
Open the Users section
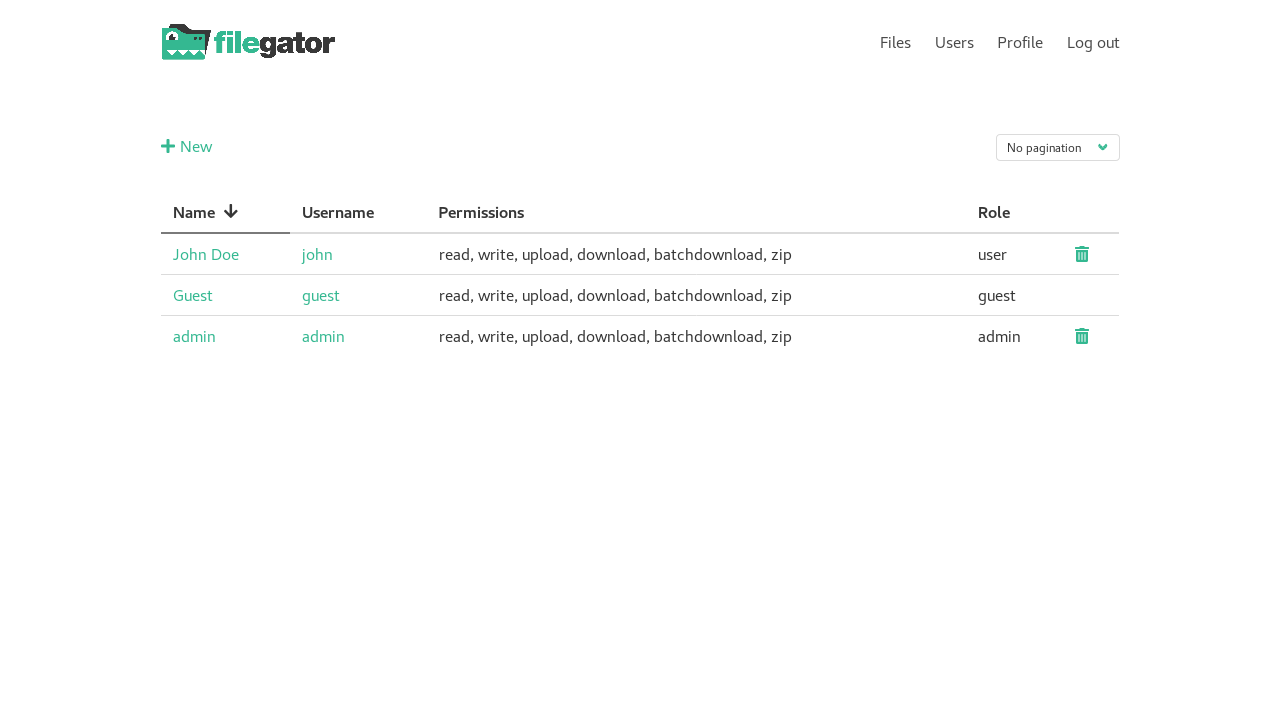click(x=954, y=40)
